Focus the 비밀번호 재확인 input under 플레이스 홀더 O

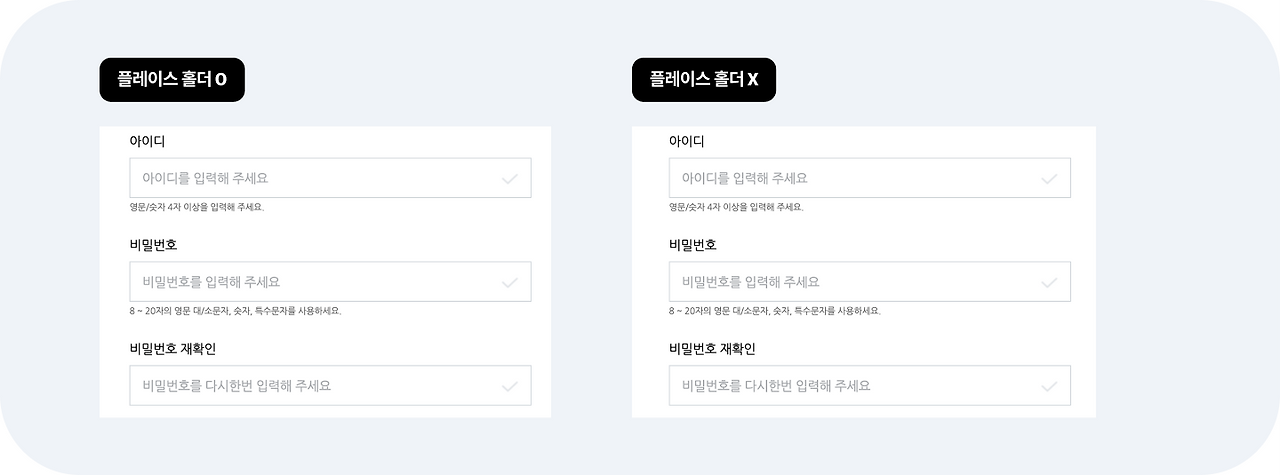(330, 385)
